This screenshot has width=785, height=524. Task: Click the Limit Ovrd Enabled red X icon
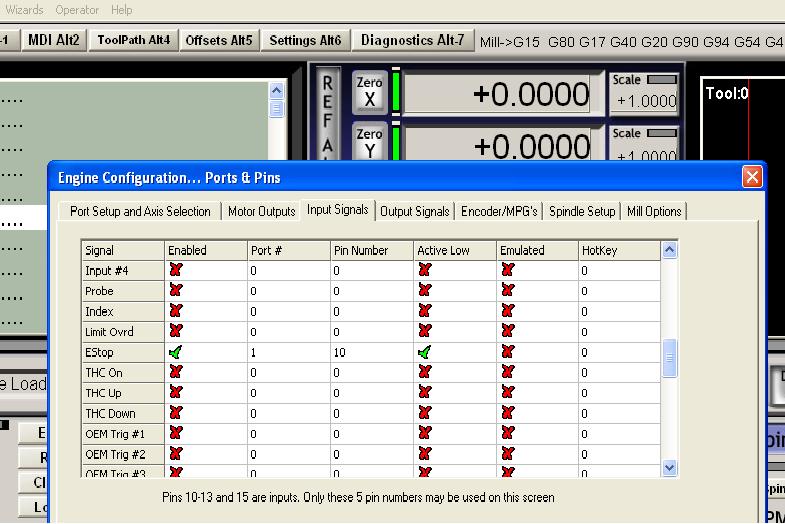(176, 331)
